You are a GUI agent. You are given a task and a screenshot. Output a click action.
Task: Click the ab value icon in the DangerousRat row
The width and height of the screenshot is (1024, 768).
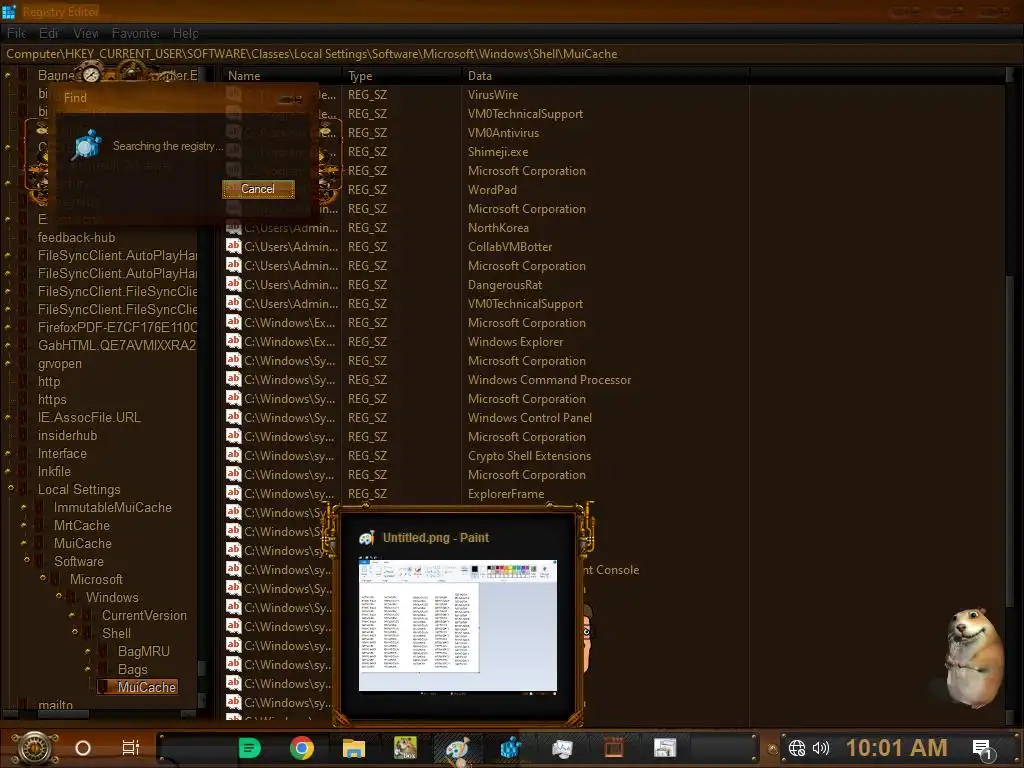click(234, 284)
